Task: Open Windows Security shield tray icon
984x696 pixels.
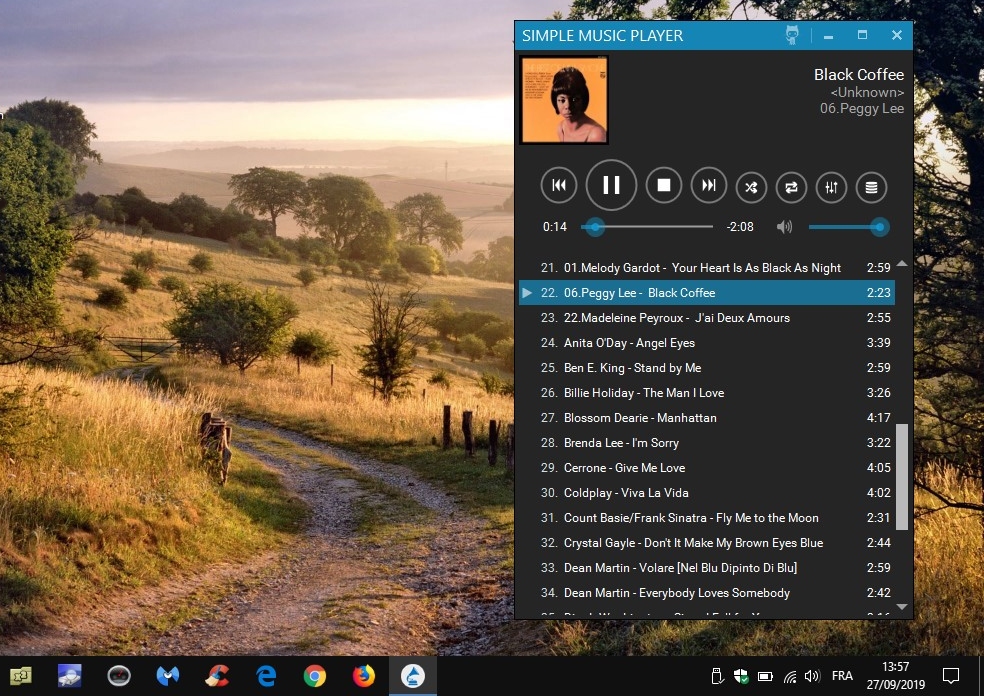Action: coord(741,676)
